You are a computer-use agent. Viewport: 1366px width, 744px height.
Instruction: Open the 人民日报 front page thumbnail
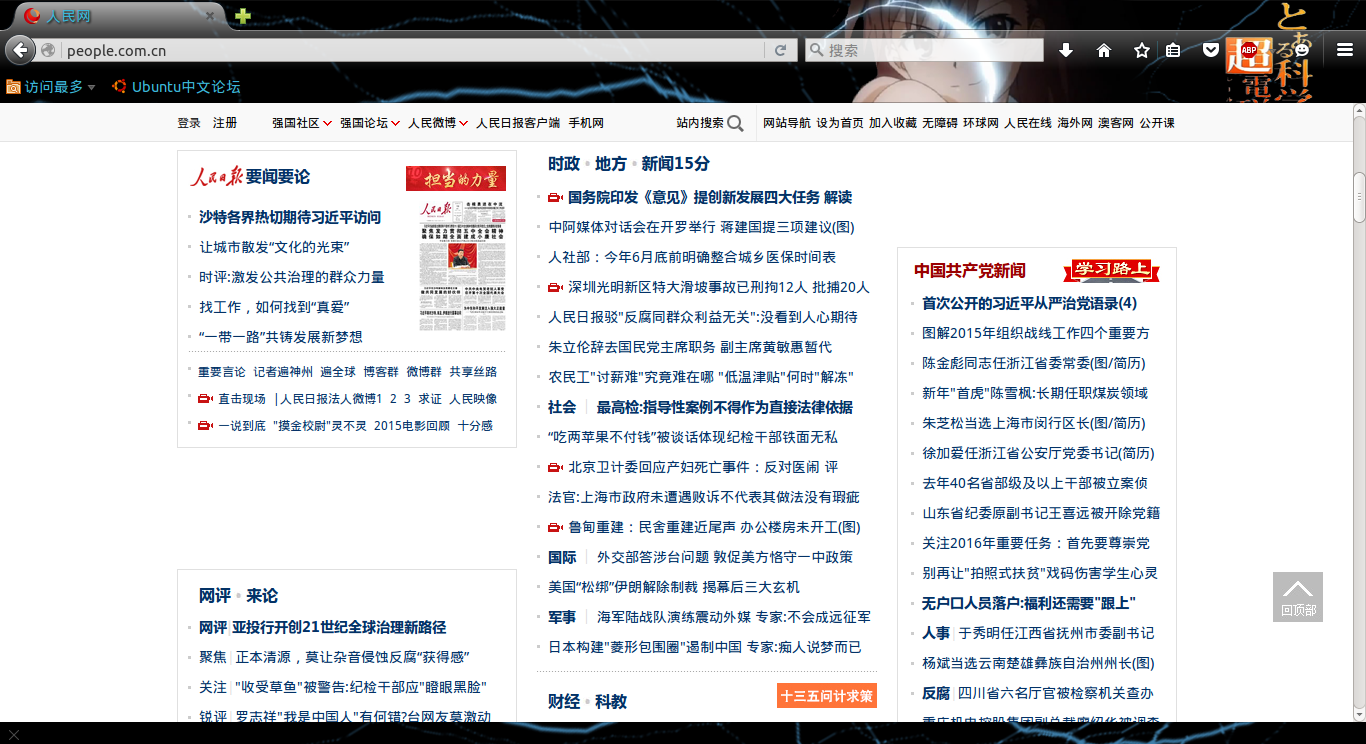(x=462, y=265)
